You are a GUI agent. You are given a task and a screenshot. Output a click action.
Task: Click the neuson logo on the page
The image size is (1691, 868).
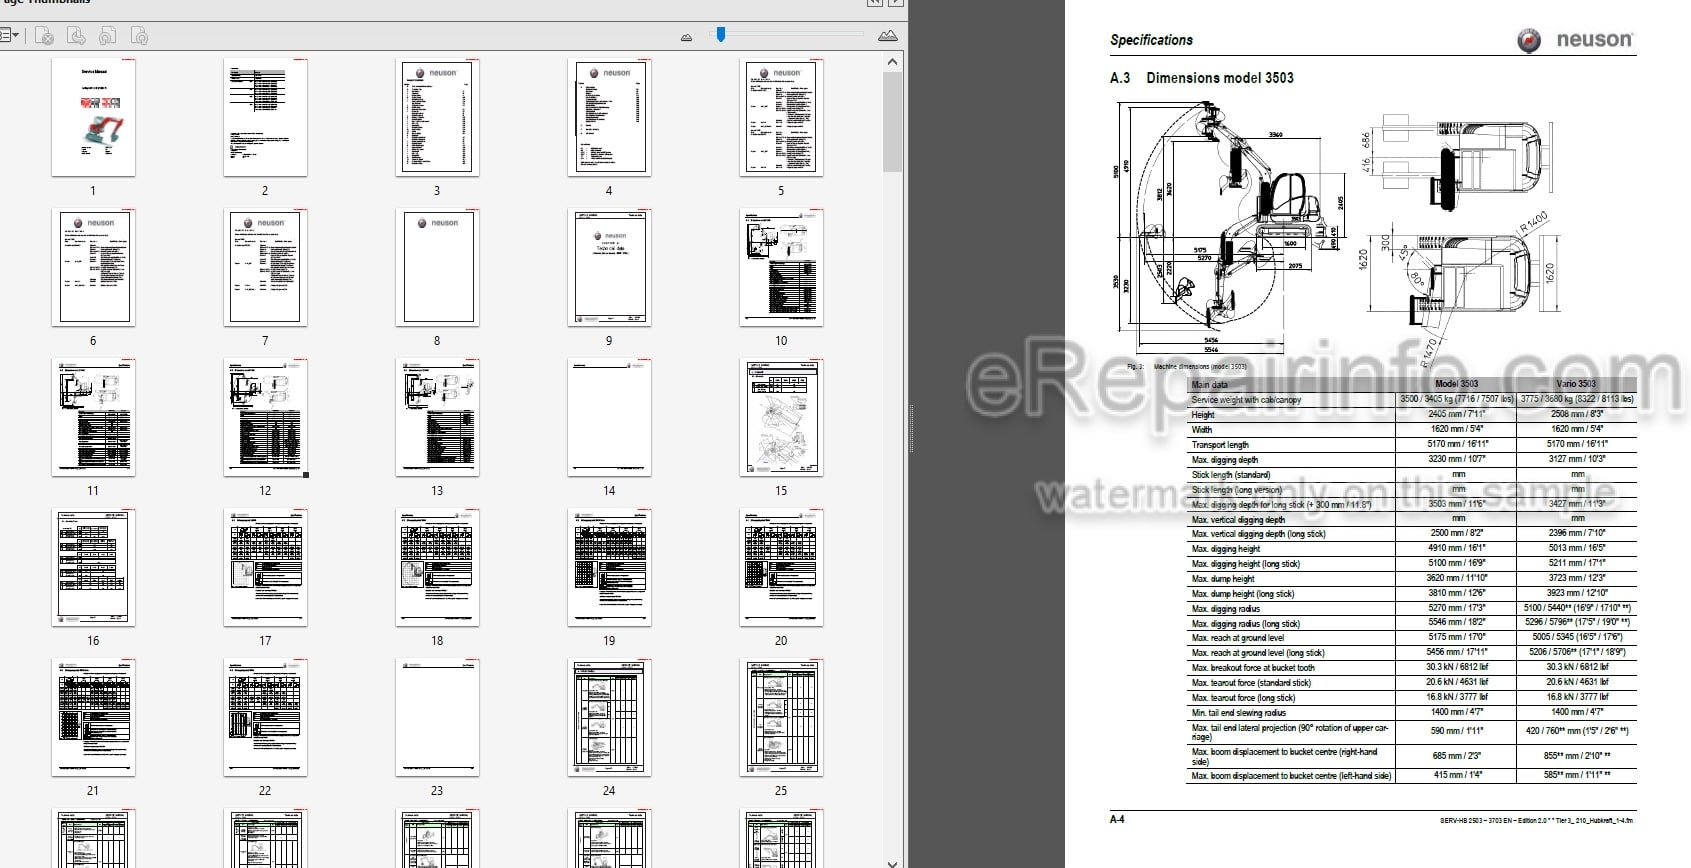click(x=1574, y=40)
